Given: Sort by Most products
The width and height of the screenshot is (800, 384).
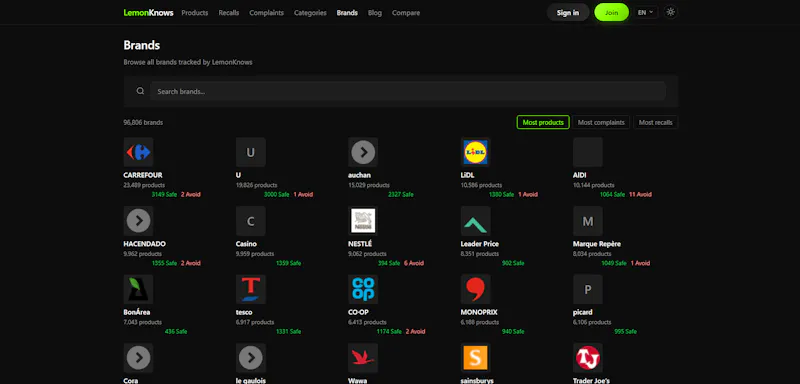Looking at the screenshot, I should click(x=543, y=122).
